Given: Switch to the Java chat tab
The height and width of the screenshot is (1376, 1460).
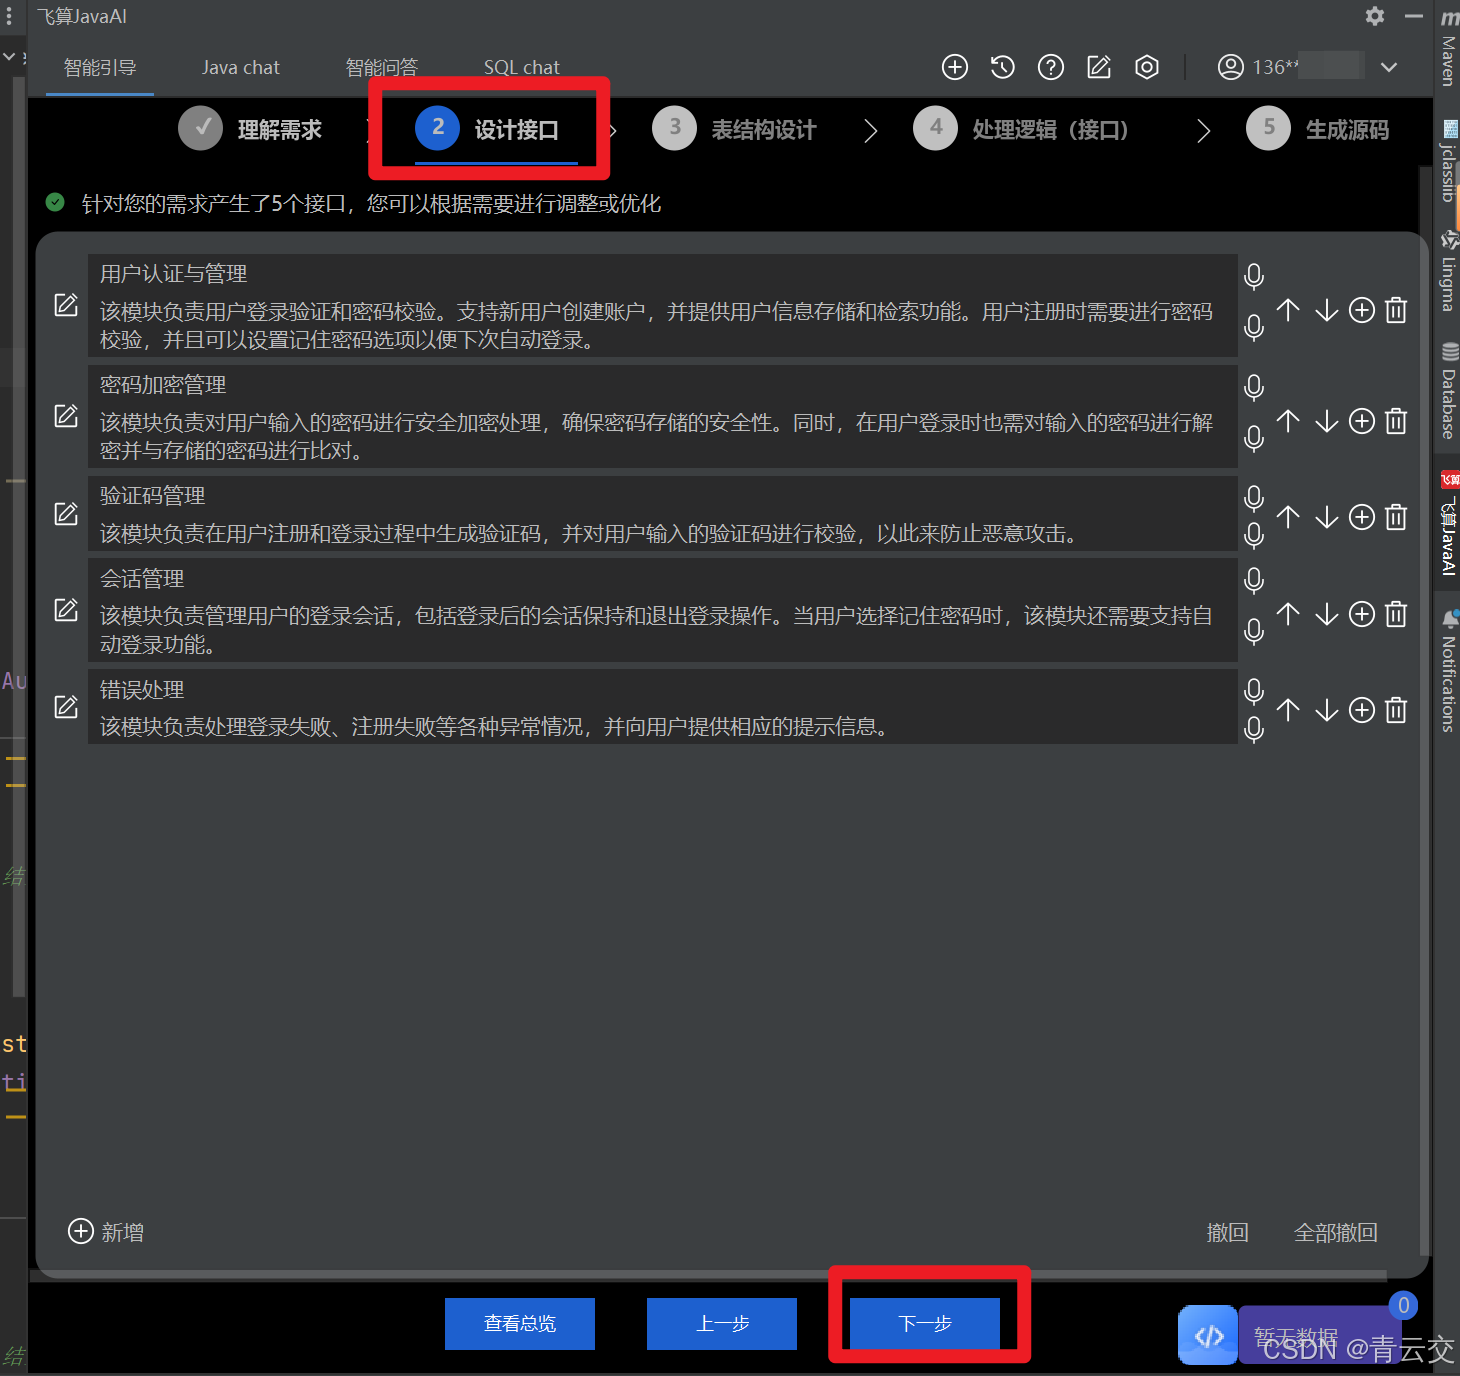Looking at the screenshot, I should [x=241, y=67].
